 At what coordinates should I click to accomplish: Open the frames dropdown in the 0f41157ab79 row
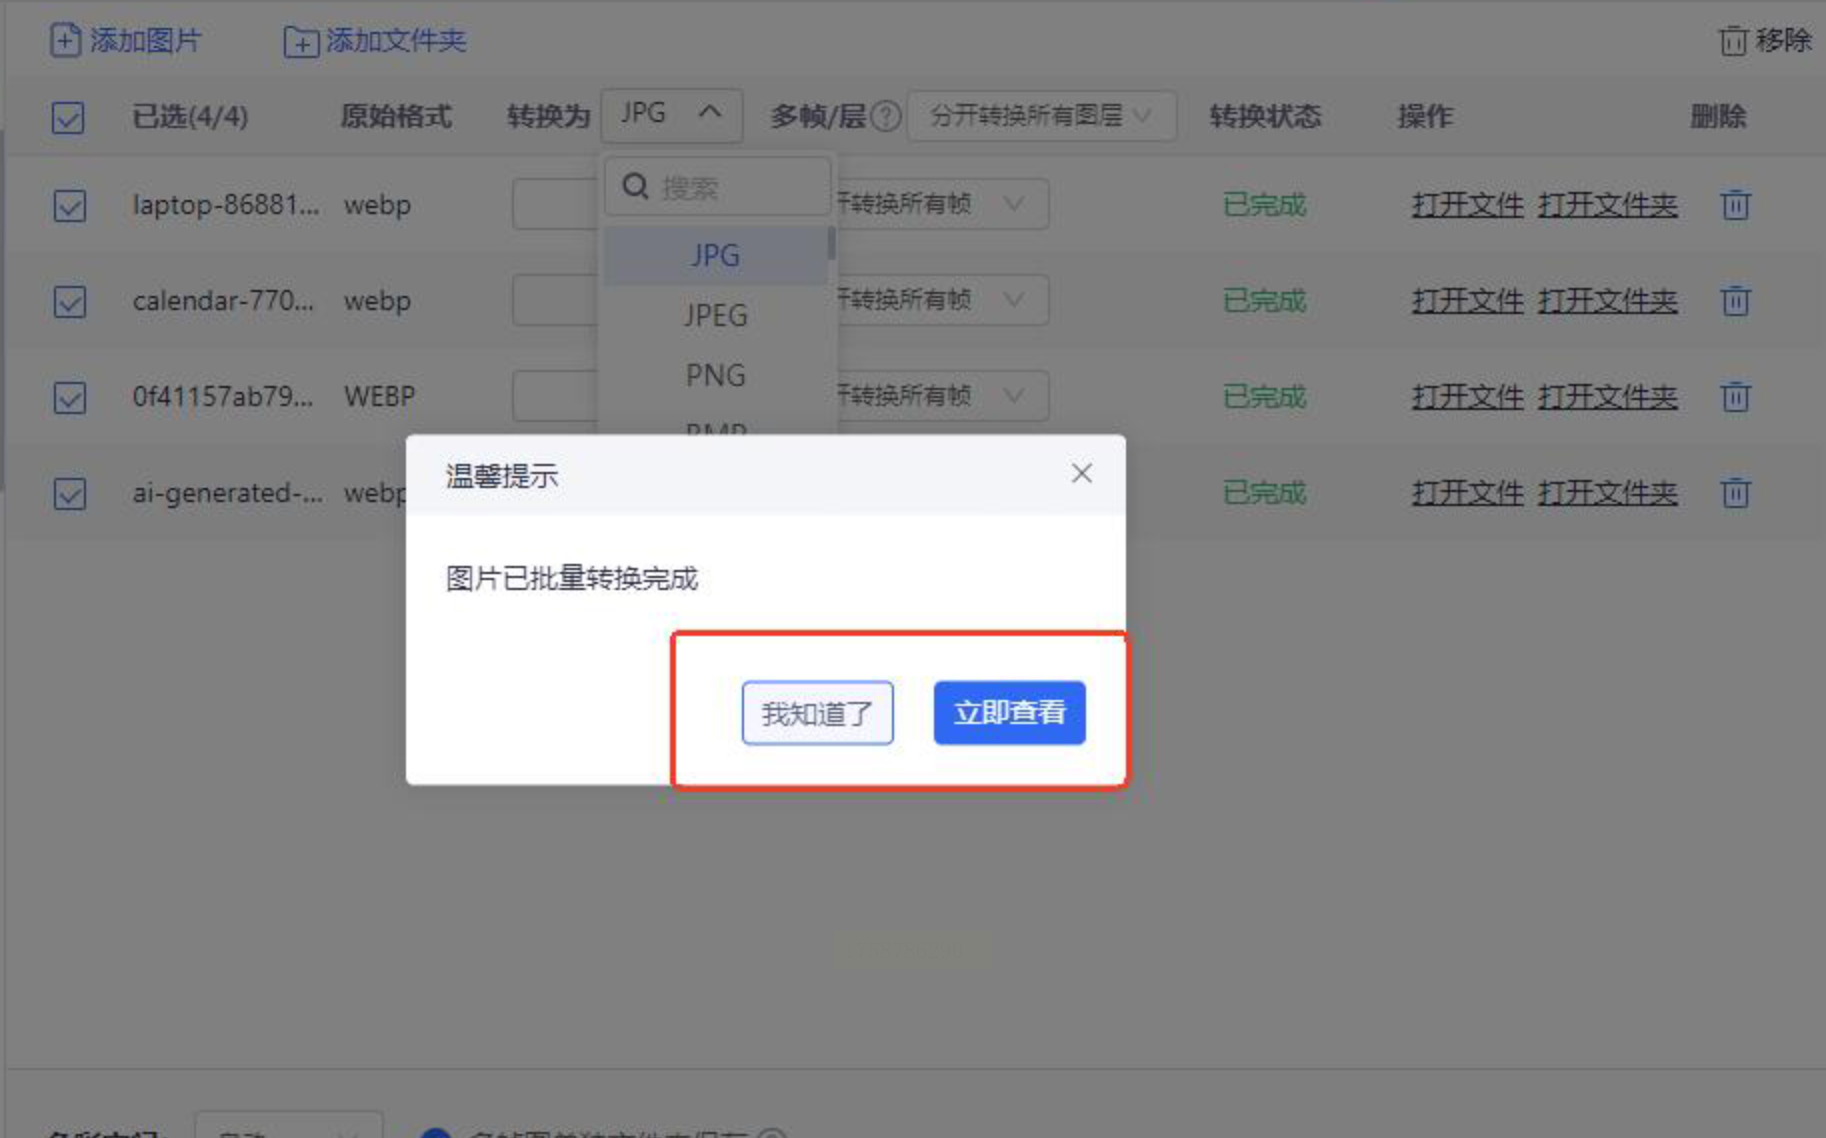click(942, 396)
